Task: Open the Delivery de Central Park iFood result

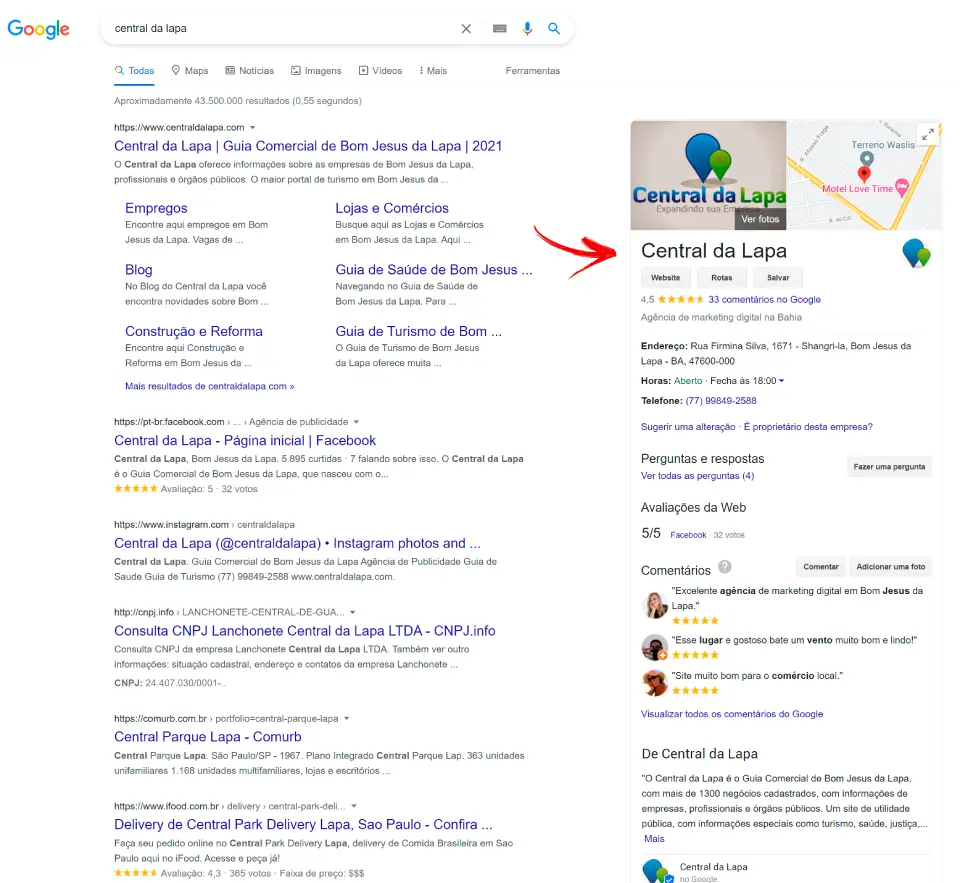Action: pyautogui.click(x=303, y=825)
